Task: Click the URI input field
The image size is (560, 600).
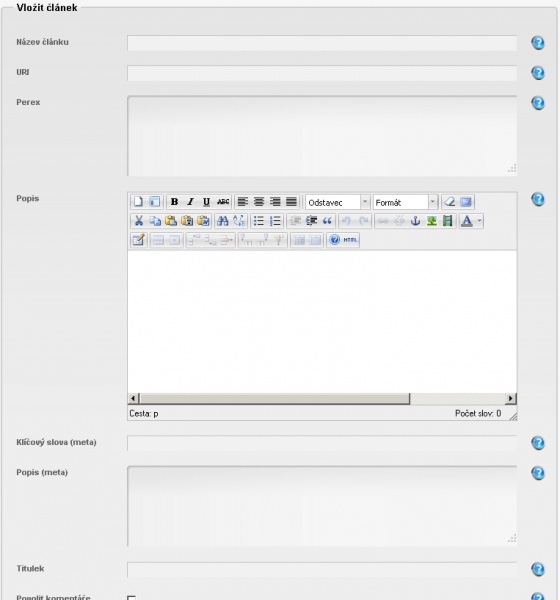Action: (x=322, y=73)
